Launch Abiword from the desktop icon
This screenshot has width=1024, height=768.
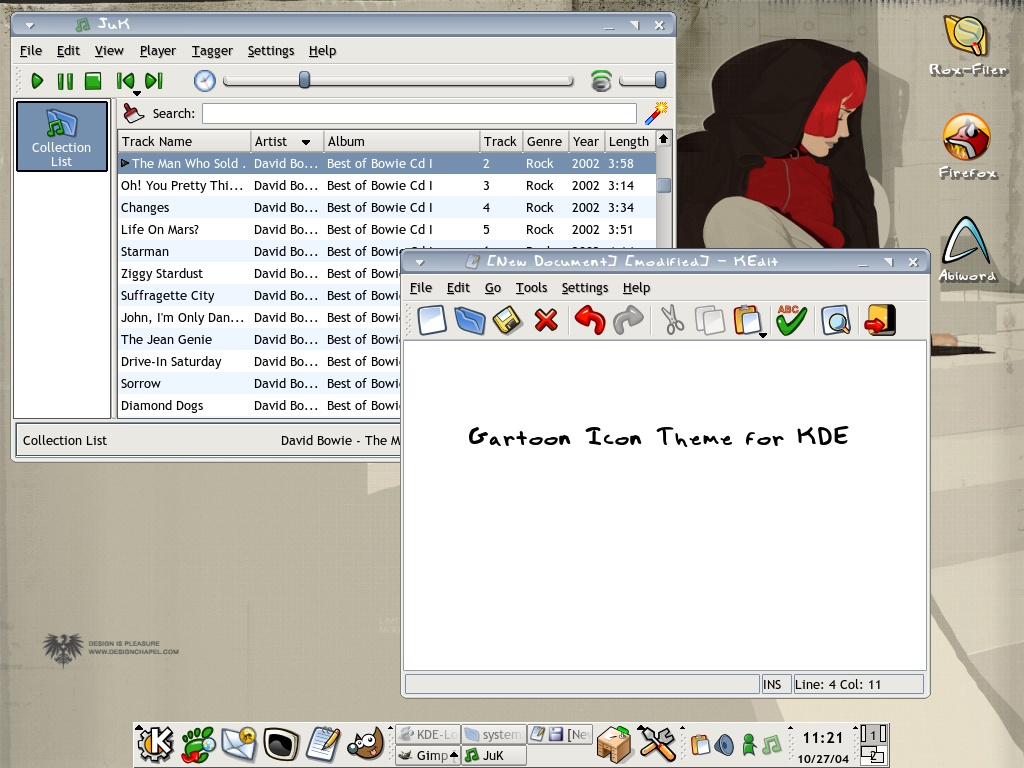[967, 249]
